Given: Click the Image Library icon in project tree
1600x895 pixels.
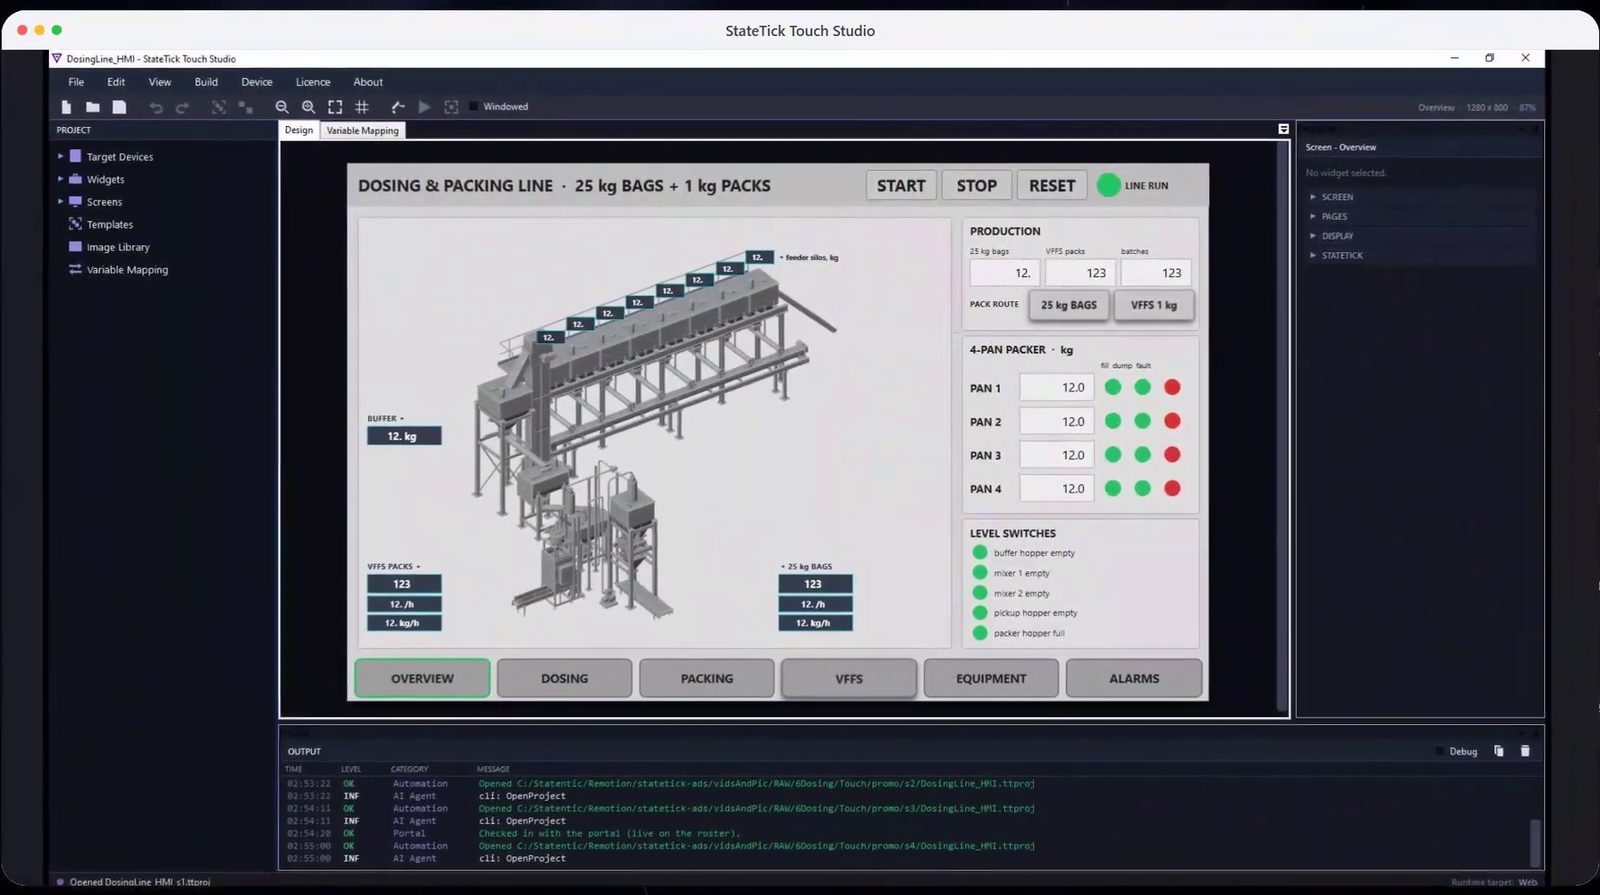Looking at the screenshot, I should 75,247.
